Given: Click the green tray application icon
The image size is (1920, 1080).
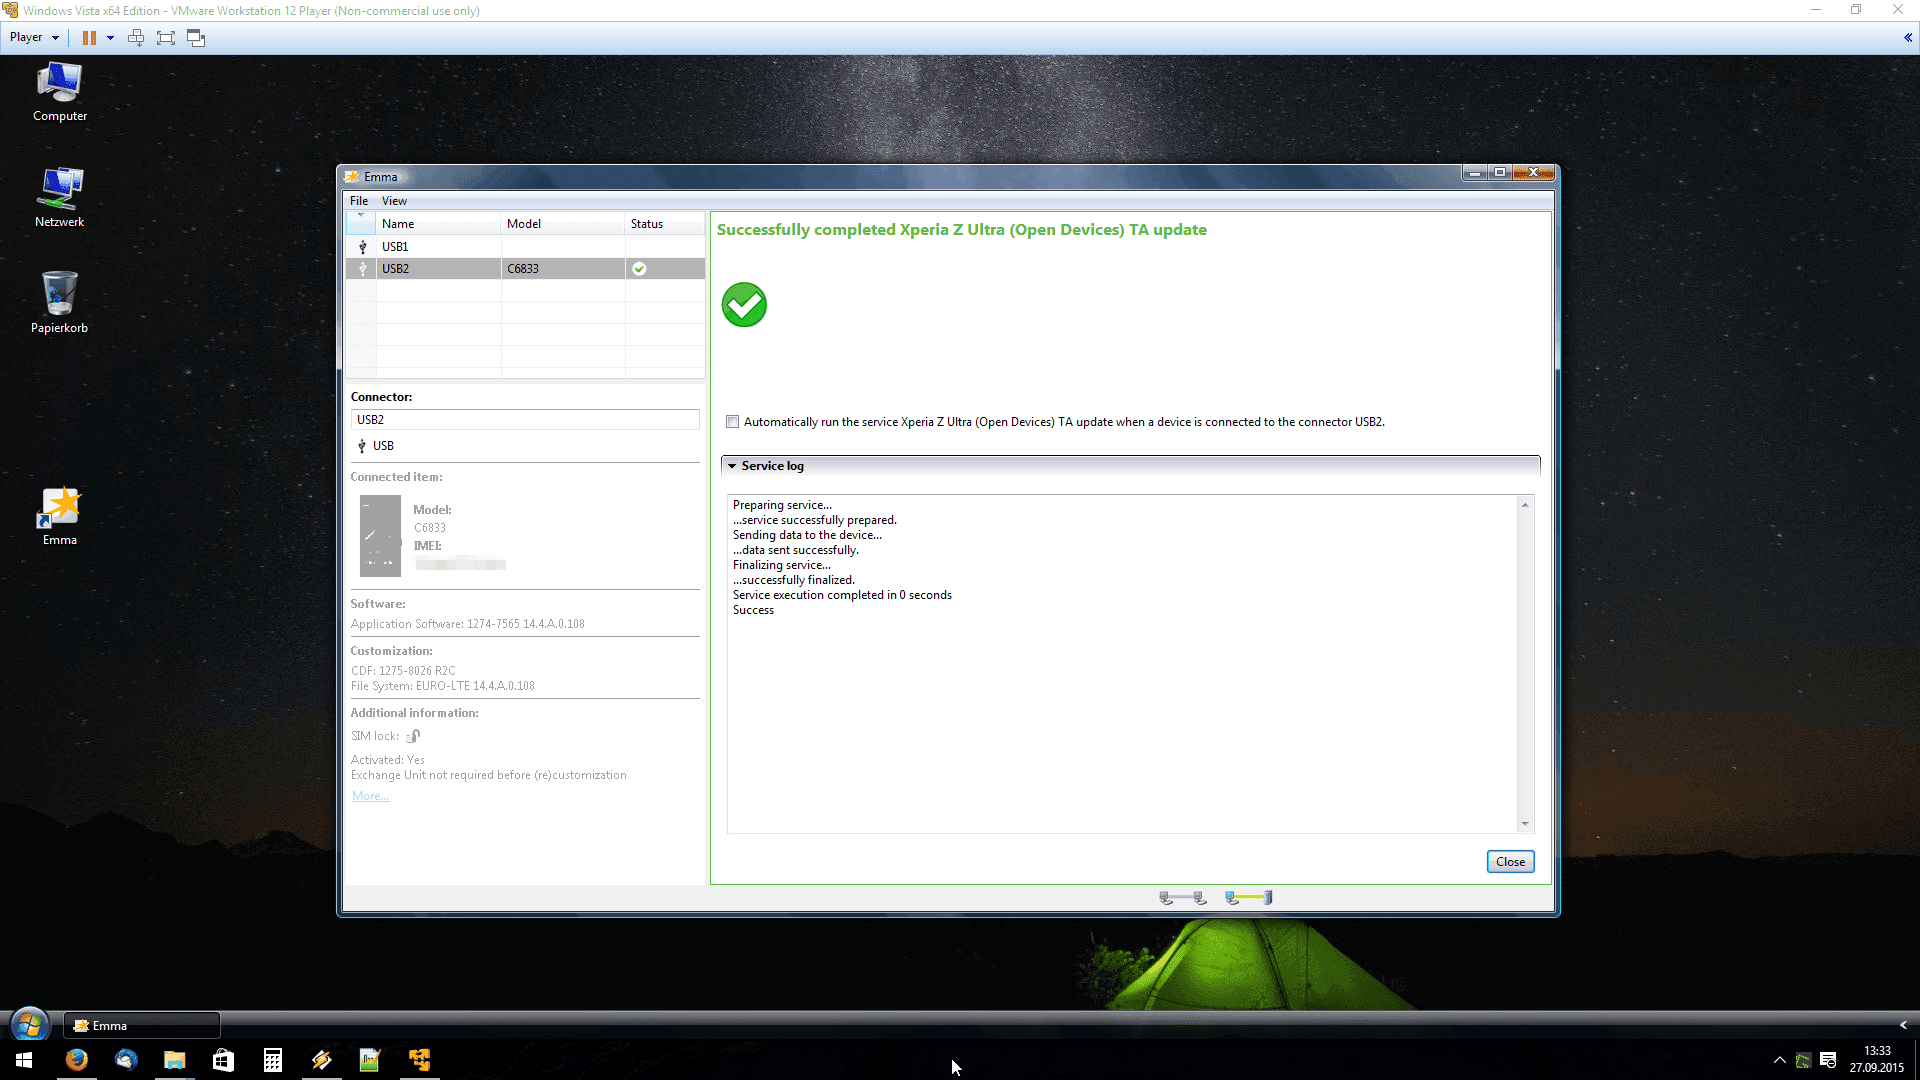Looking at the screenshot, I should 1803,1060.
